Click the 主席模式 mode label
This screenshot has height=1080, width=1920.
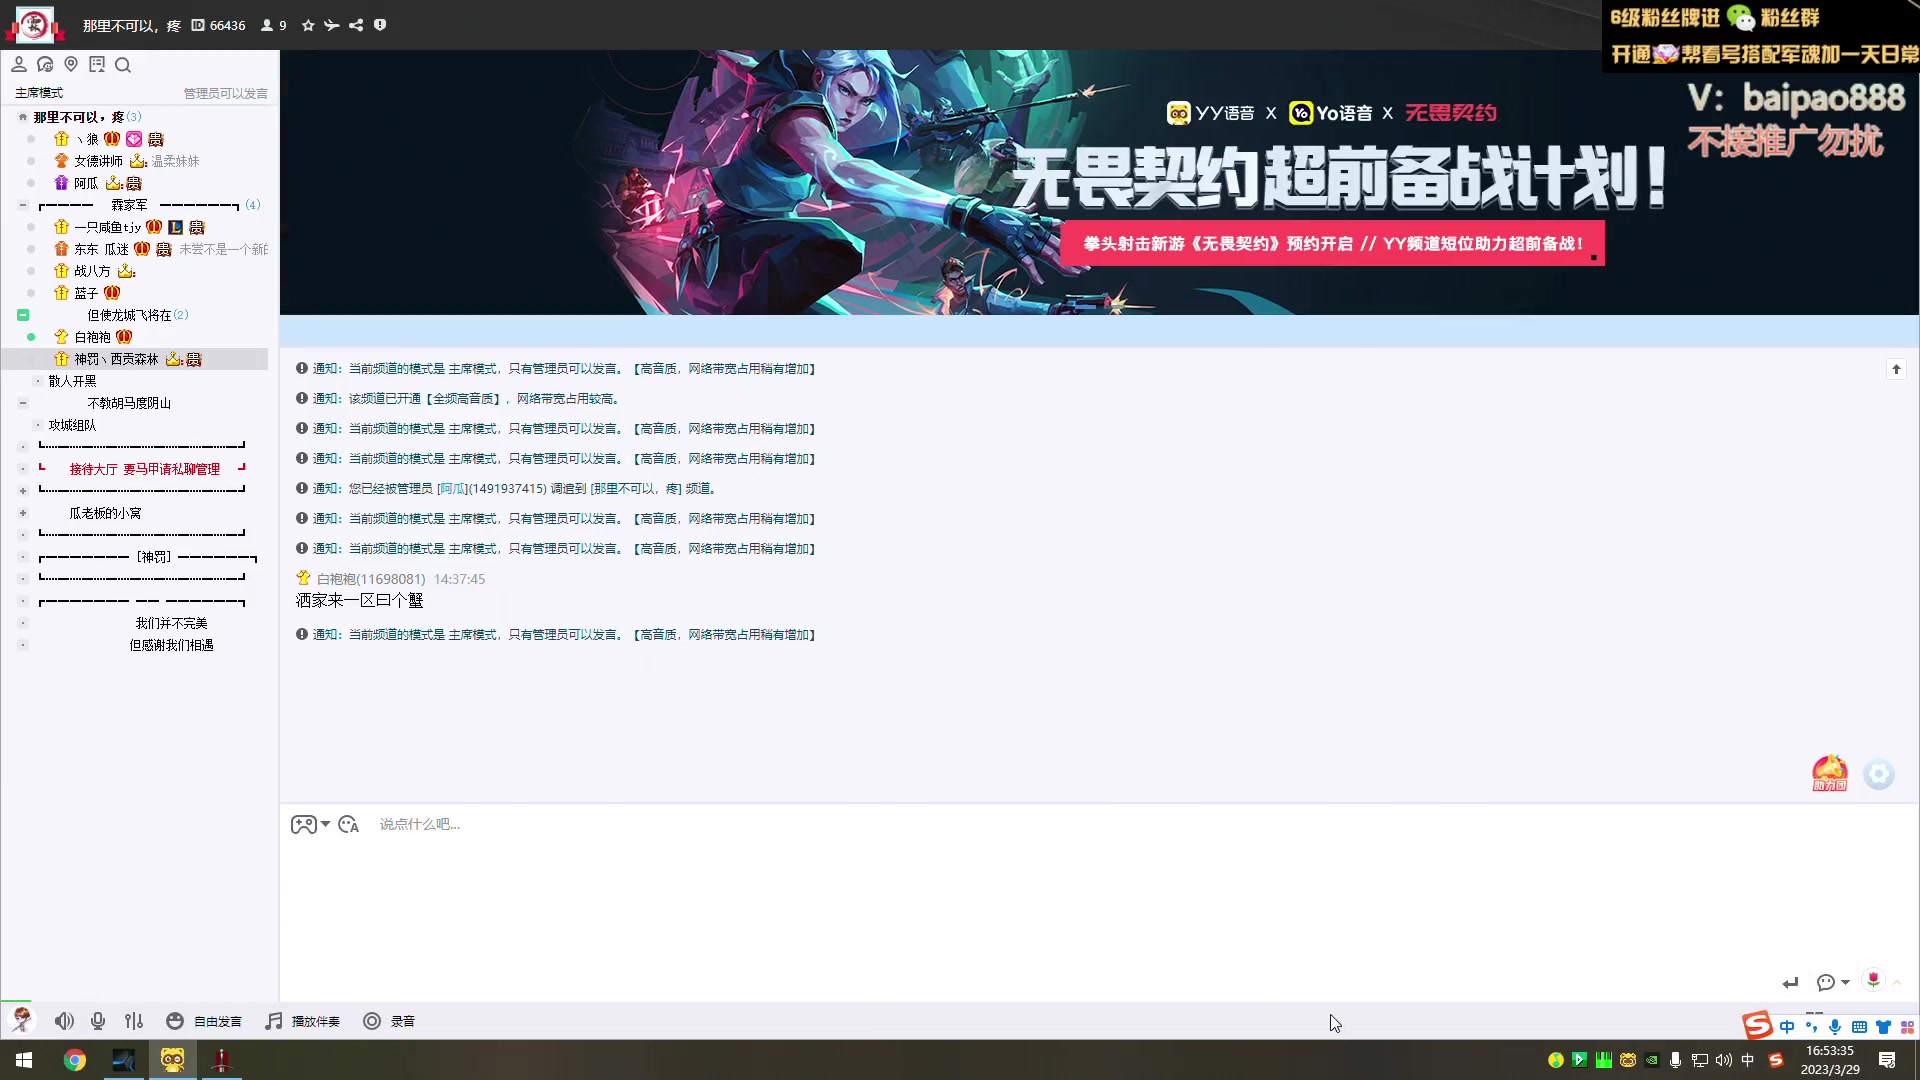click(39, 93)
